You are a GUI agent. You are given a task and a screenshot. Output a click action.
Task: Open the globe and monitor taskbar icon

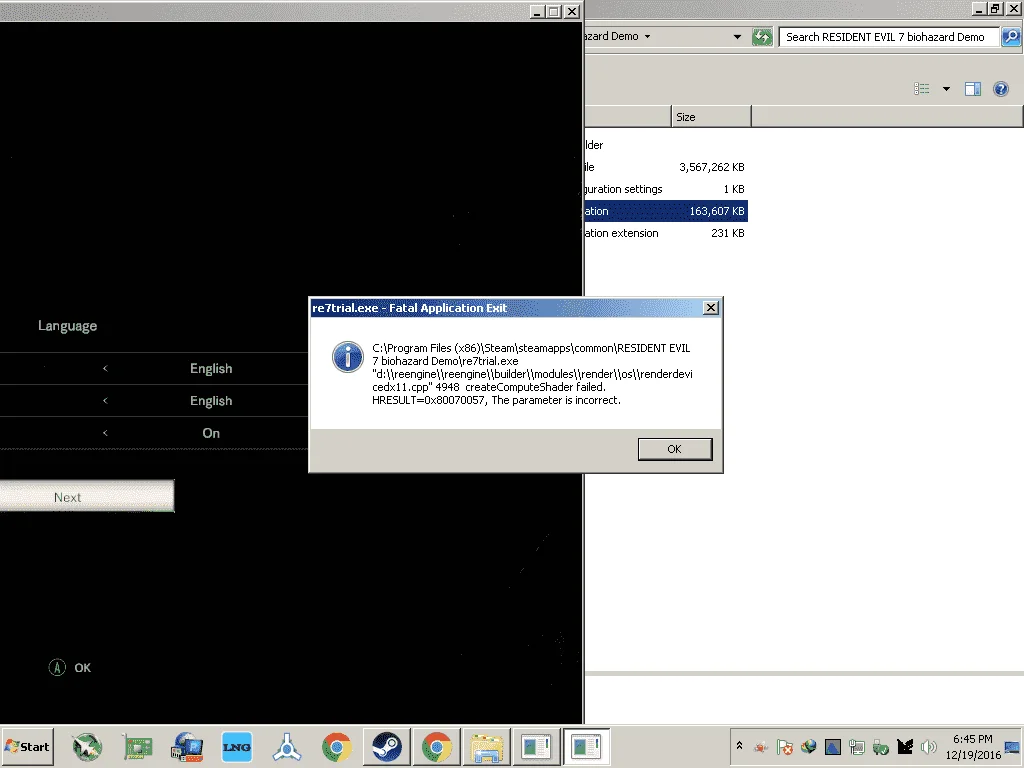[187, 747]
